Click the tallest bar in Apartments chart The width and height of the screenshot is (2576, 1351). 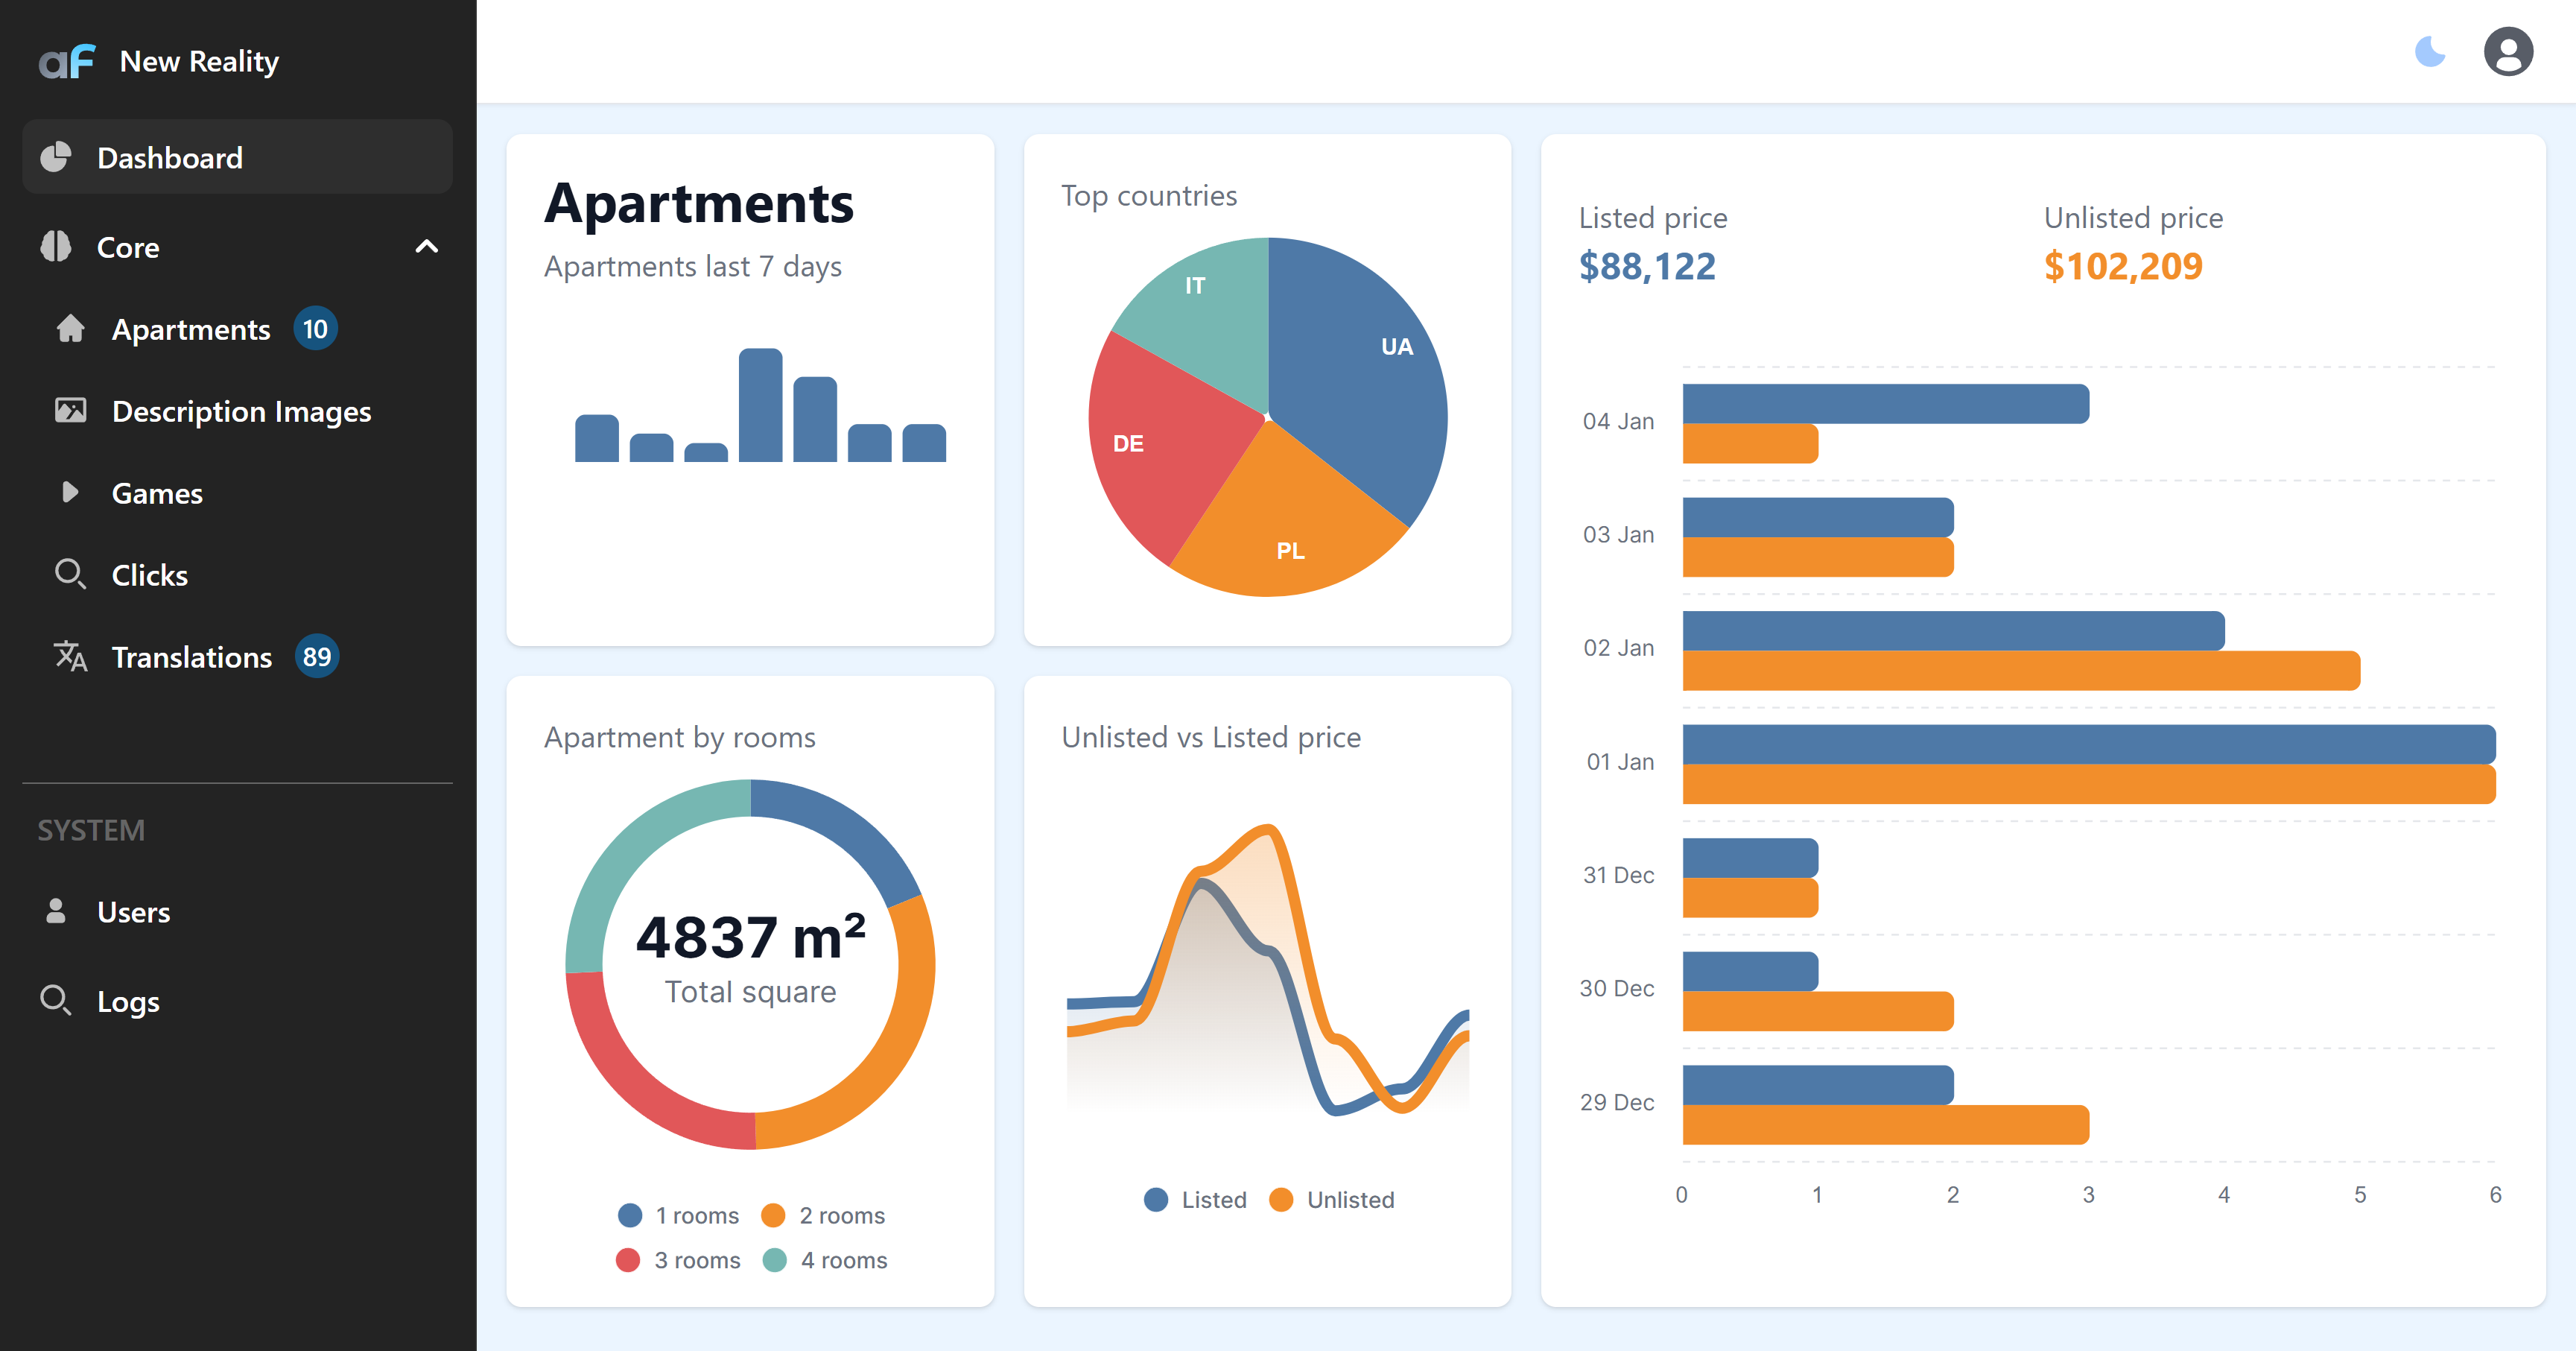click(x=760, y=405)
